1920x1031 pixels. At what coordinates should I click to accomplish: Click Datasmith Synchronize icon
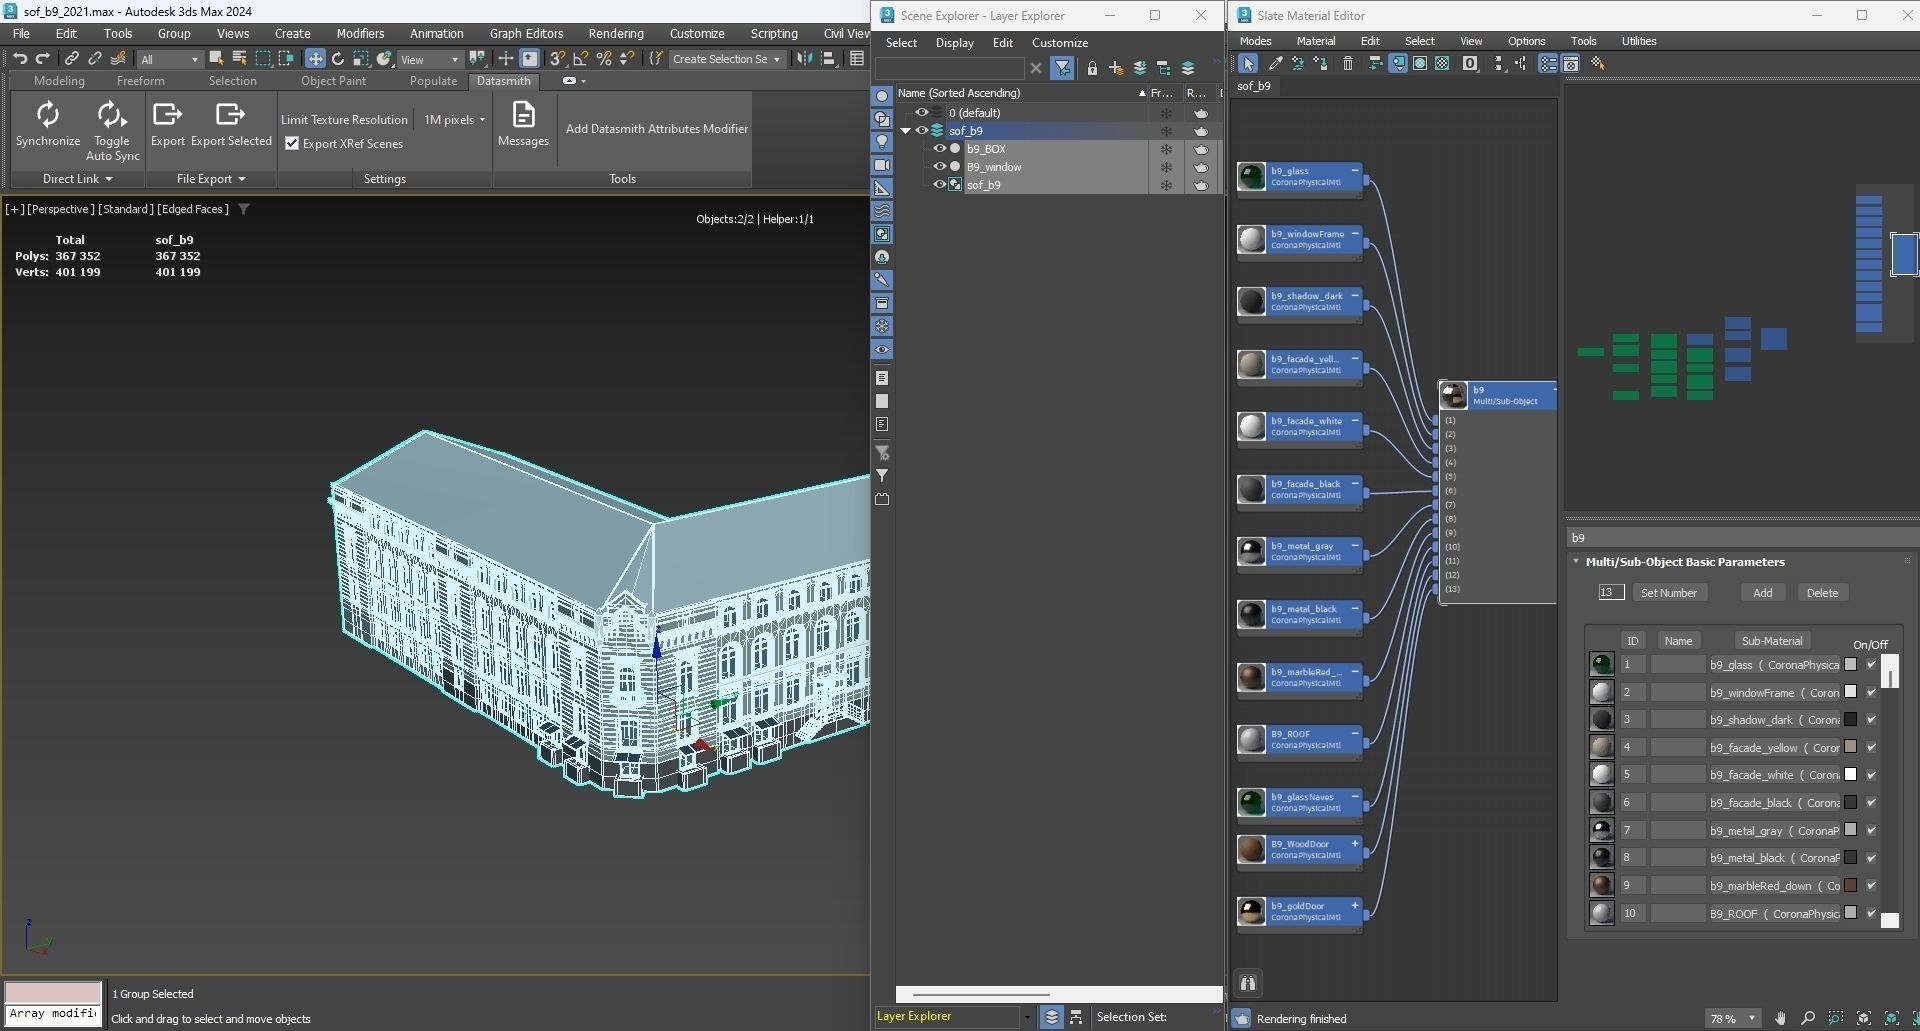(47, 115)
